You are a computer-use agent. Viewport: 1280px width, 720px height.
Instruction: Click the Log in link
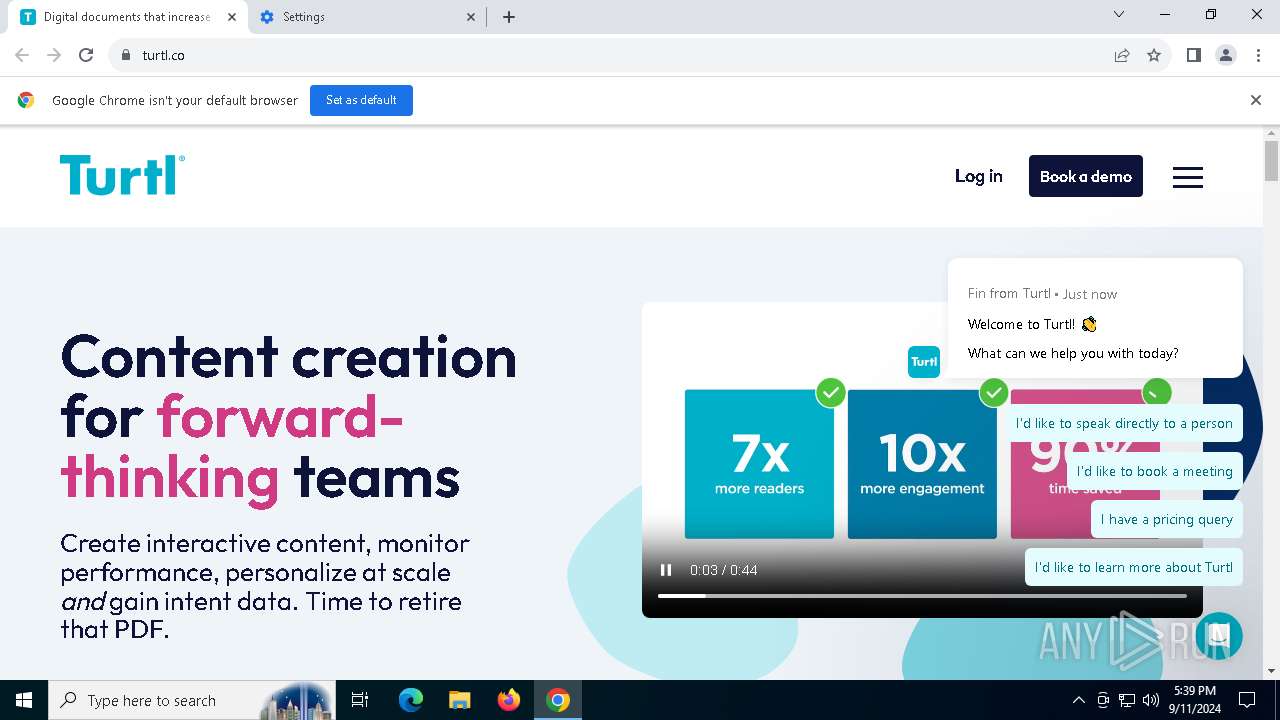(978, 176)
